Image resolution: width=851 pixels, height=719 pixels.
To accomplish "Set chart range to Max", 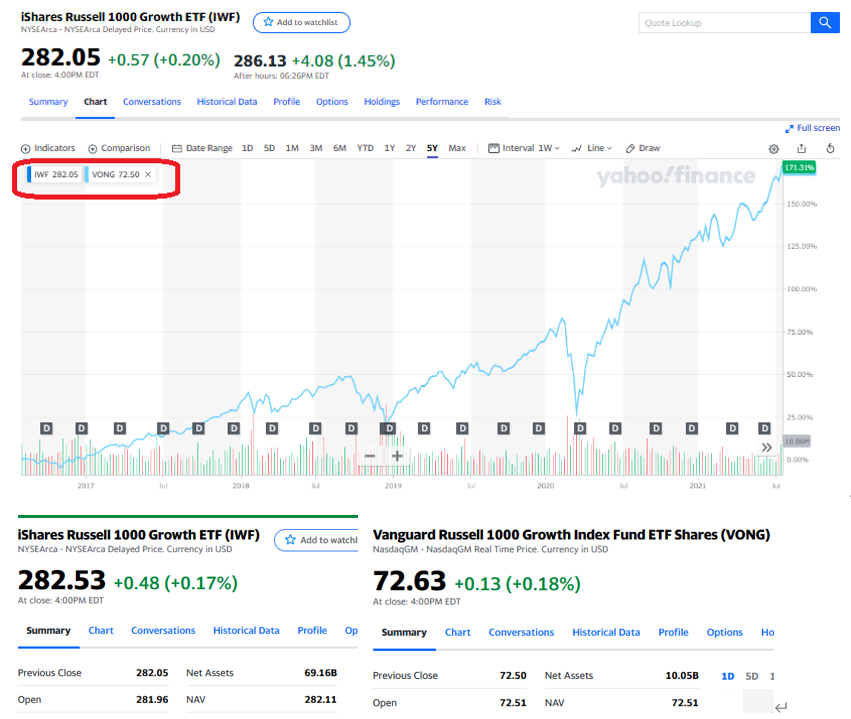I will click(x=457, y=148).
